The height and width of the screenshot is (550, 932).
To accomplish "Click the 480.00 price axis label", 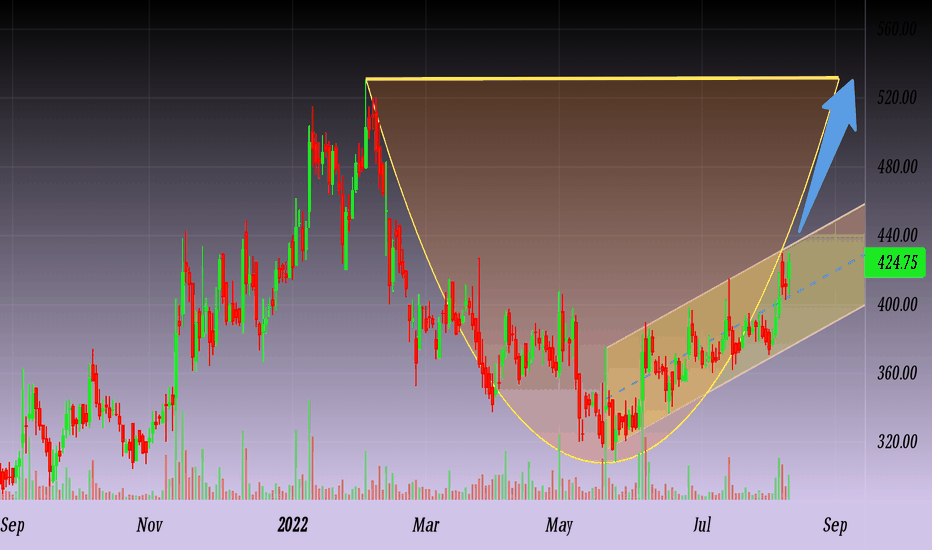I will 897,166.
